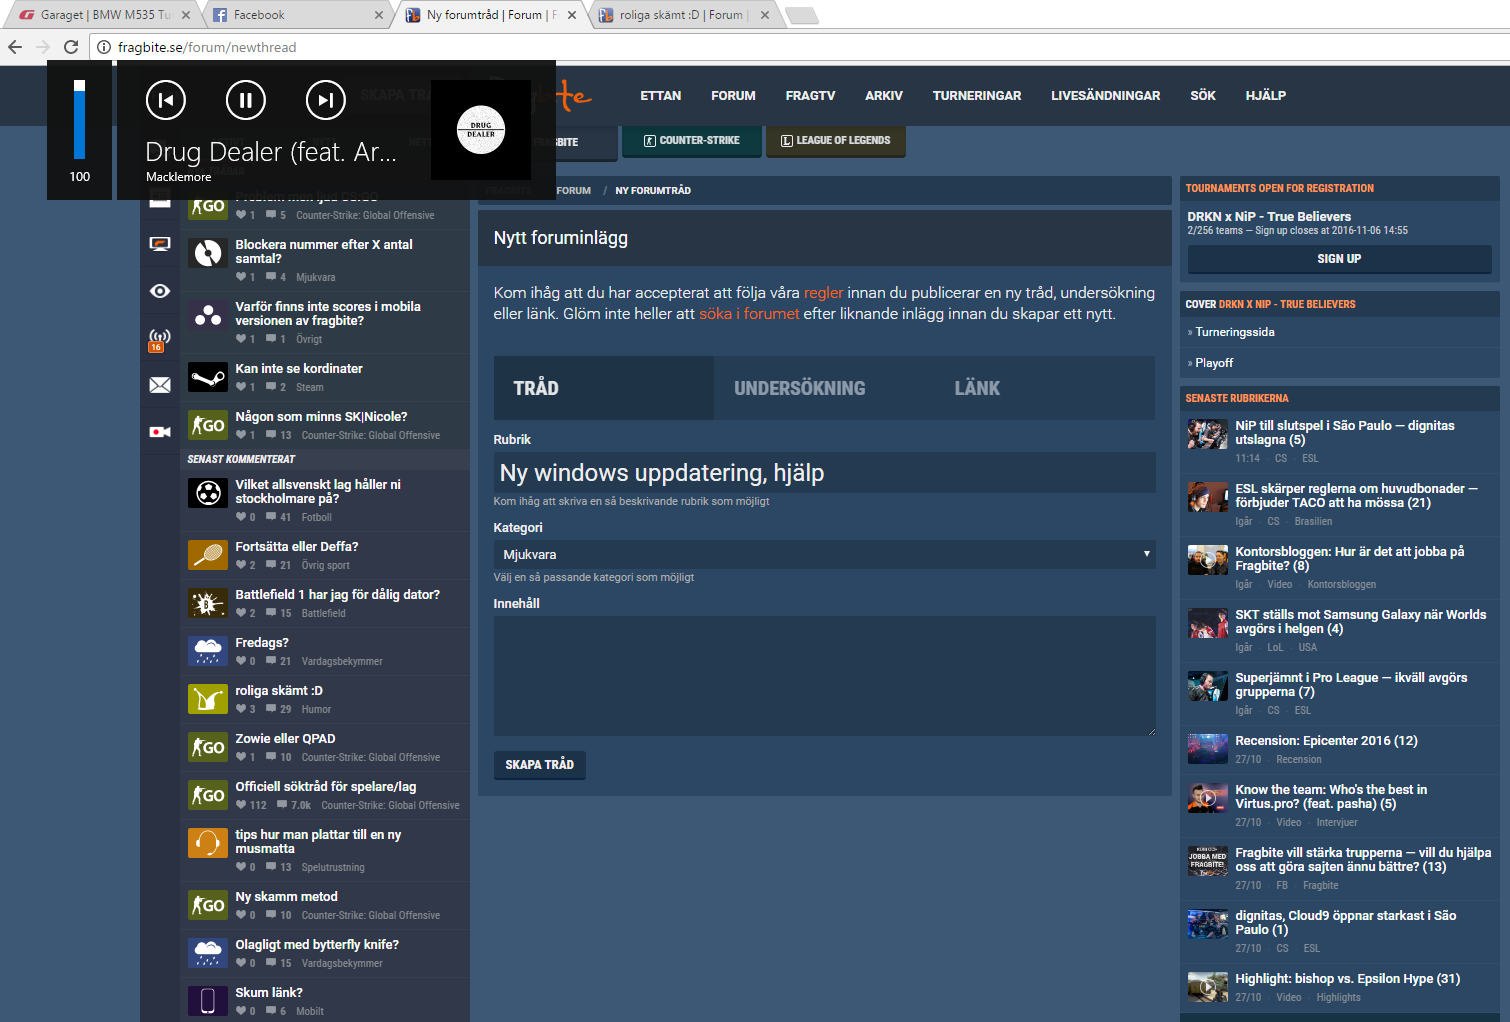Open a new browser tab
Viewport: 1510px width, 1022px height.
(x=802, y=15)
